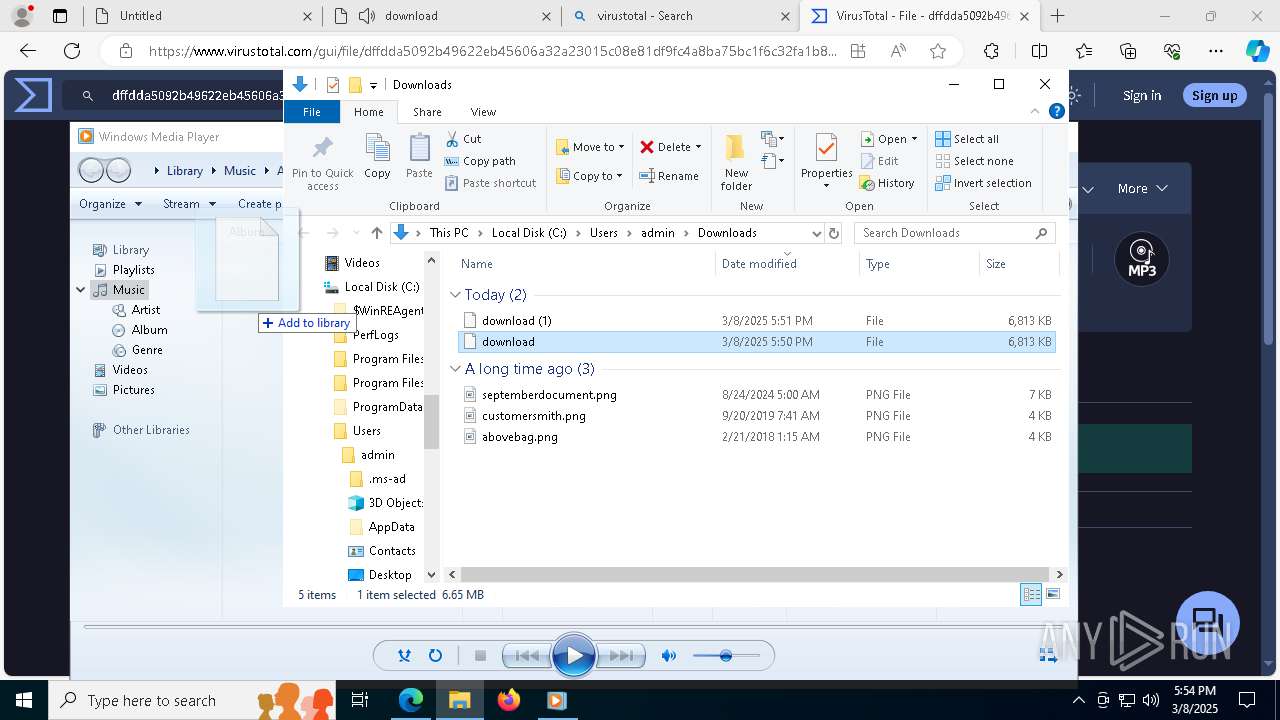This screenshot has height=720, width=1280.
Task: Add page to Edge favorites star
Action: point(937,51)
